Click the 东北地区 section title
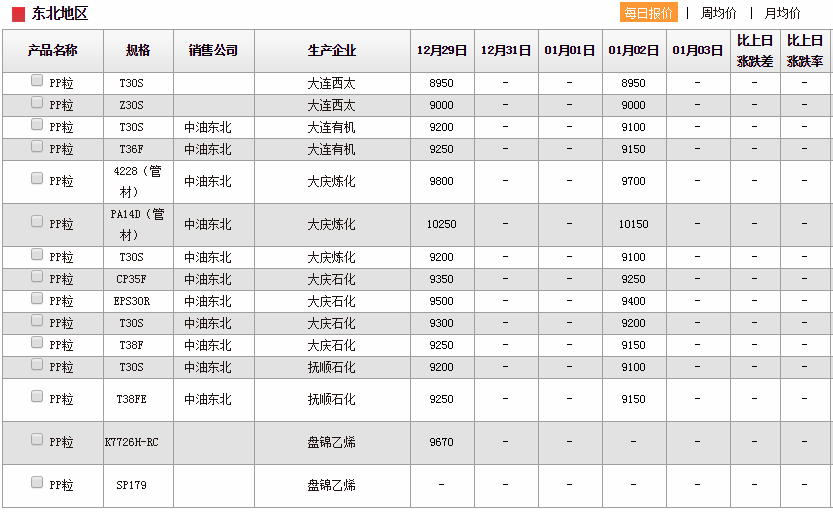This screenshot has width=833, height=512. point(60,13)
